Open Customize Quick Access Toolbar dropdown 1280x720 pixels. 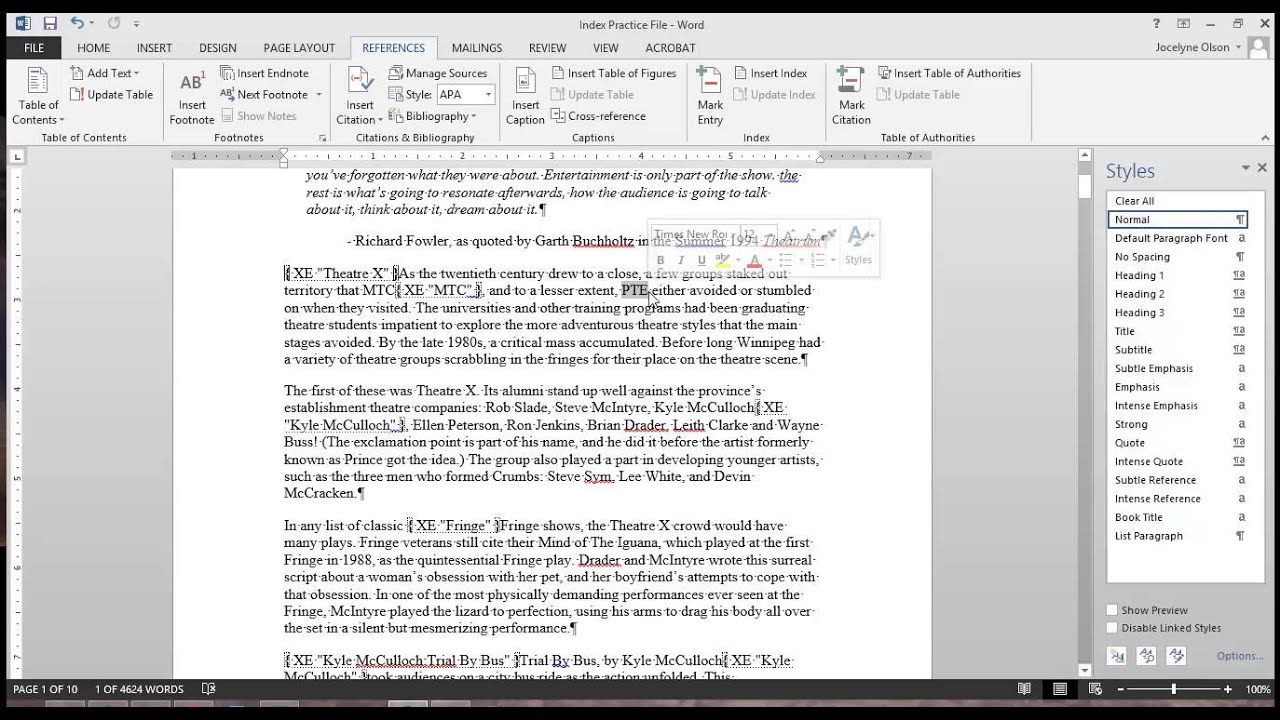tap(137, 23)
